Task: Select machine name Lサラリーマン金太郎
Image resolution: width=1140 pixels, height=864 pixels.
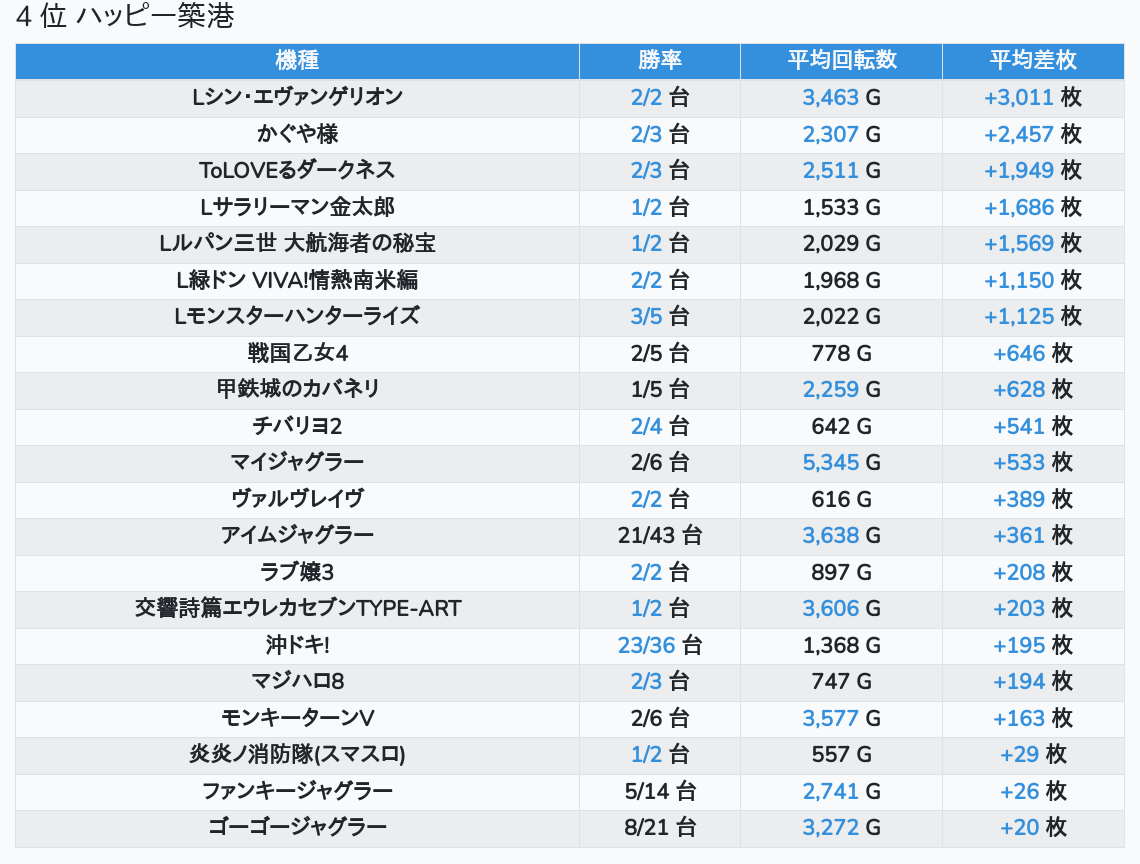Action: tap(297, 207)
